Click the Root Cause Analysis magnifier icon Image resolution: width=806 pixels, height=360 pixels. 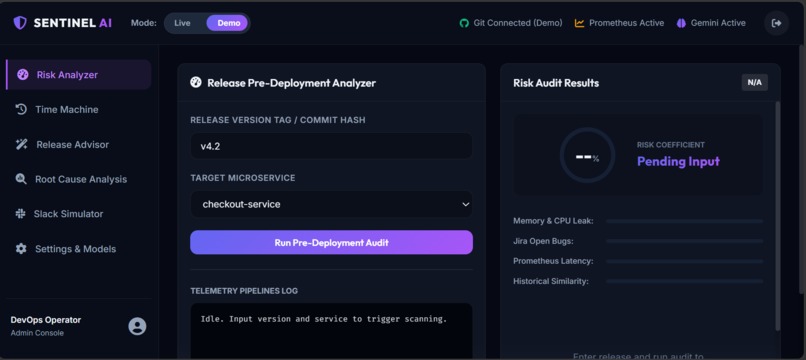[21, 179]
